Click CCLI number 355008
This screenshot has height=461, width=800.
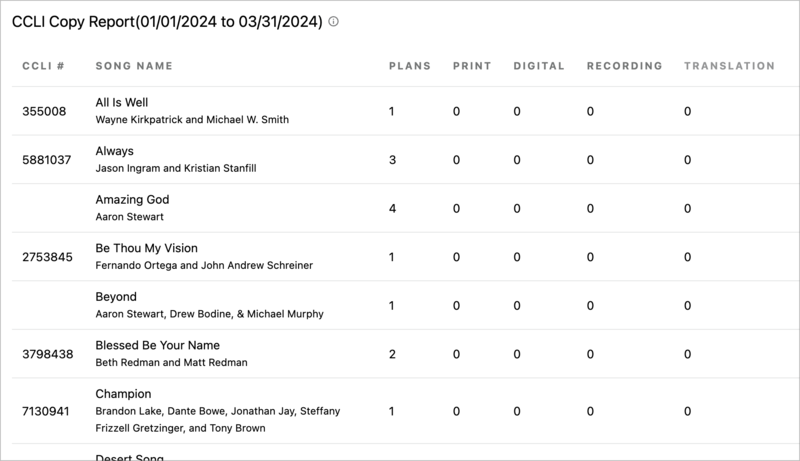point(44,111)
